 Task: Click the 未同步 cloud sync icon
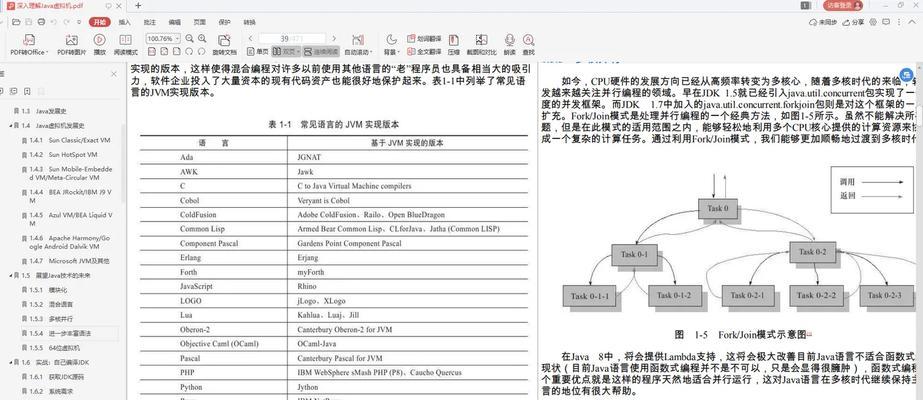823,22
